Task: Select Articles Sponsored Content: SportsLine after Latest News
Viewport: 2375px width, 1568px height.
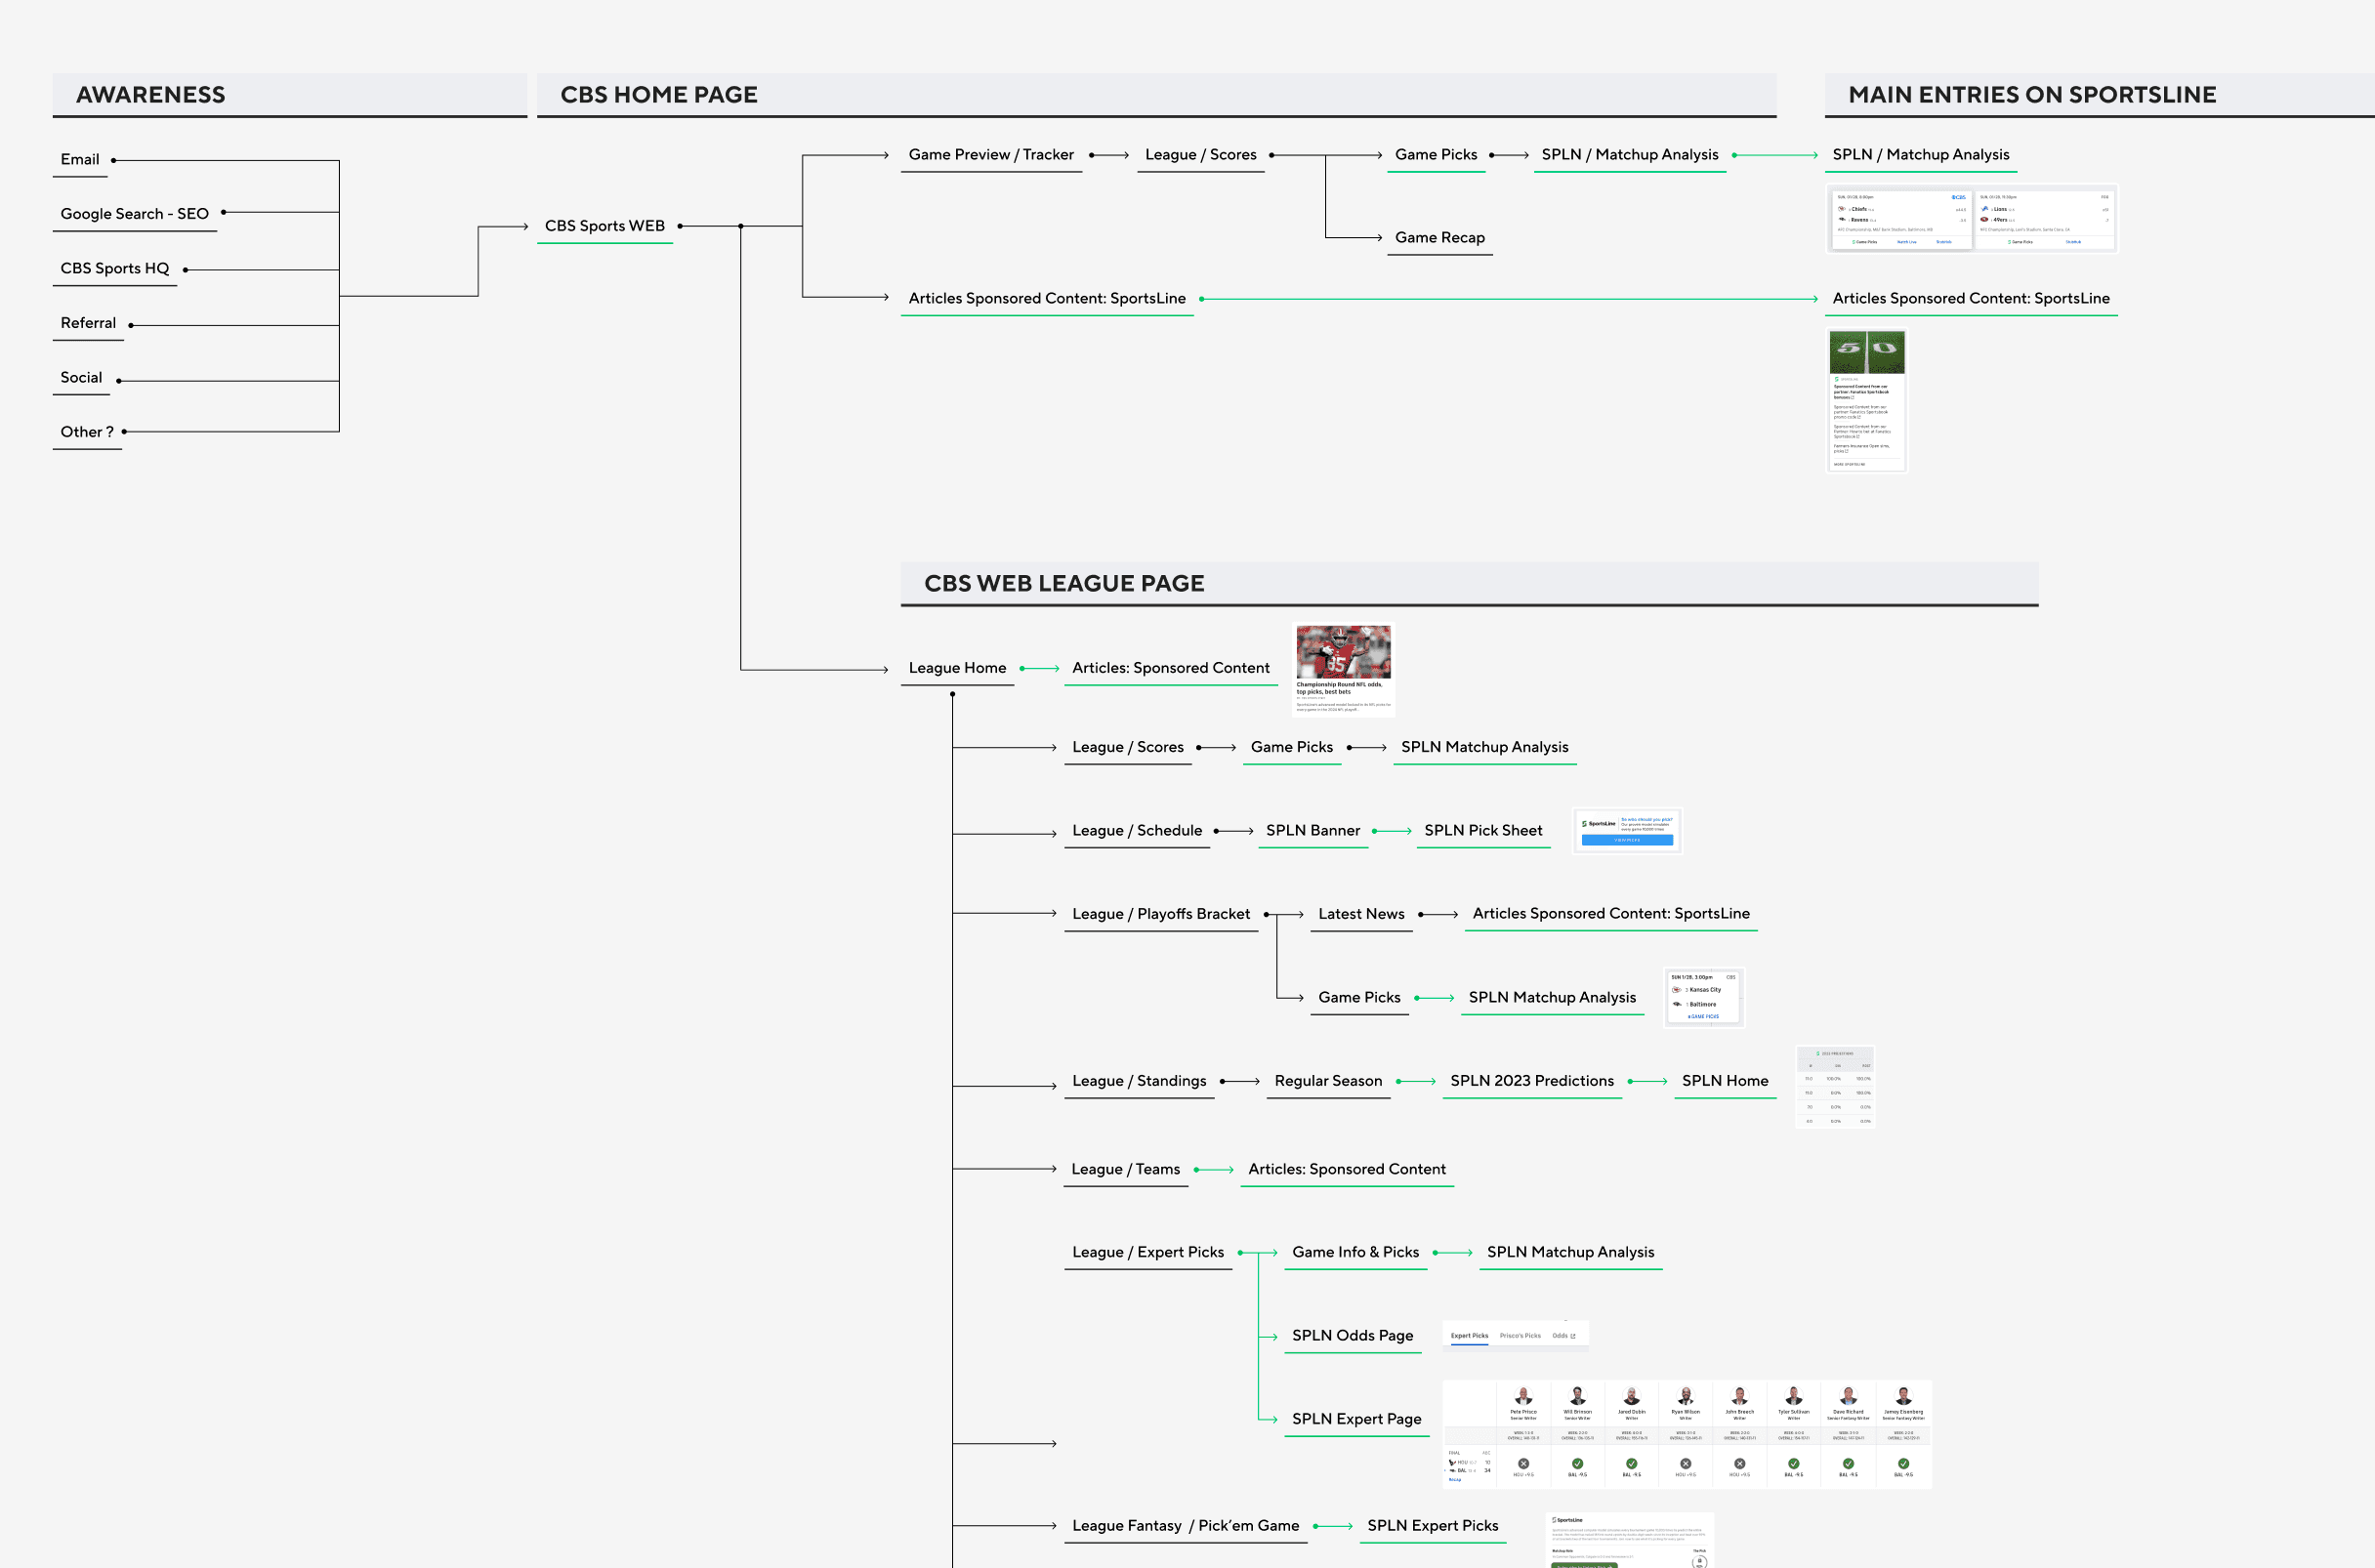Action: click(x=1611, y=915)
